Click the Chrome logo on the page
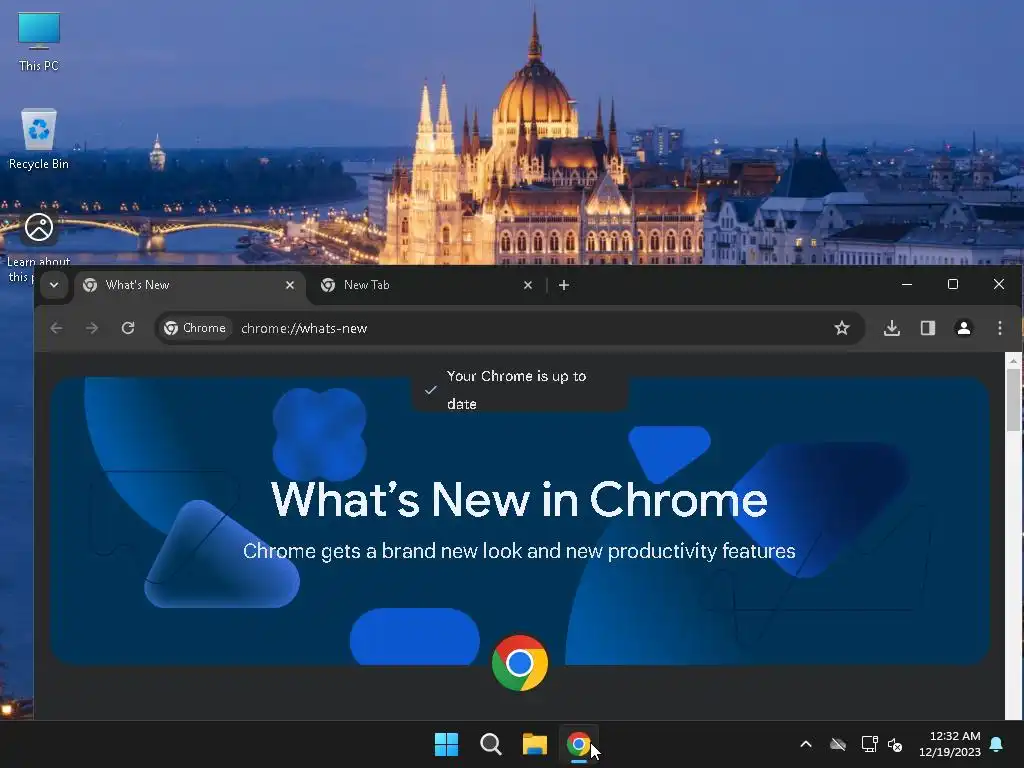 pos(520,663)
